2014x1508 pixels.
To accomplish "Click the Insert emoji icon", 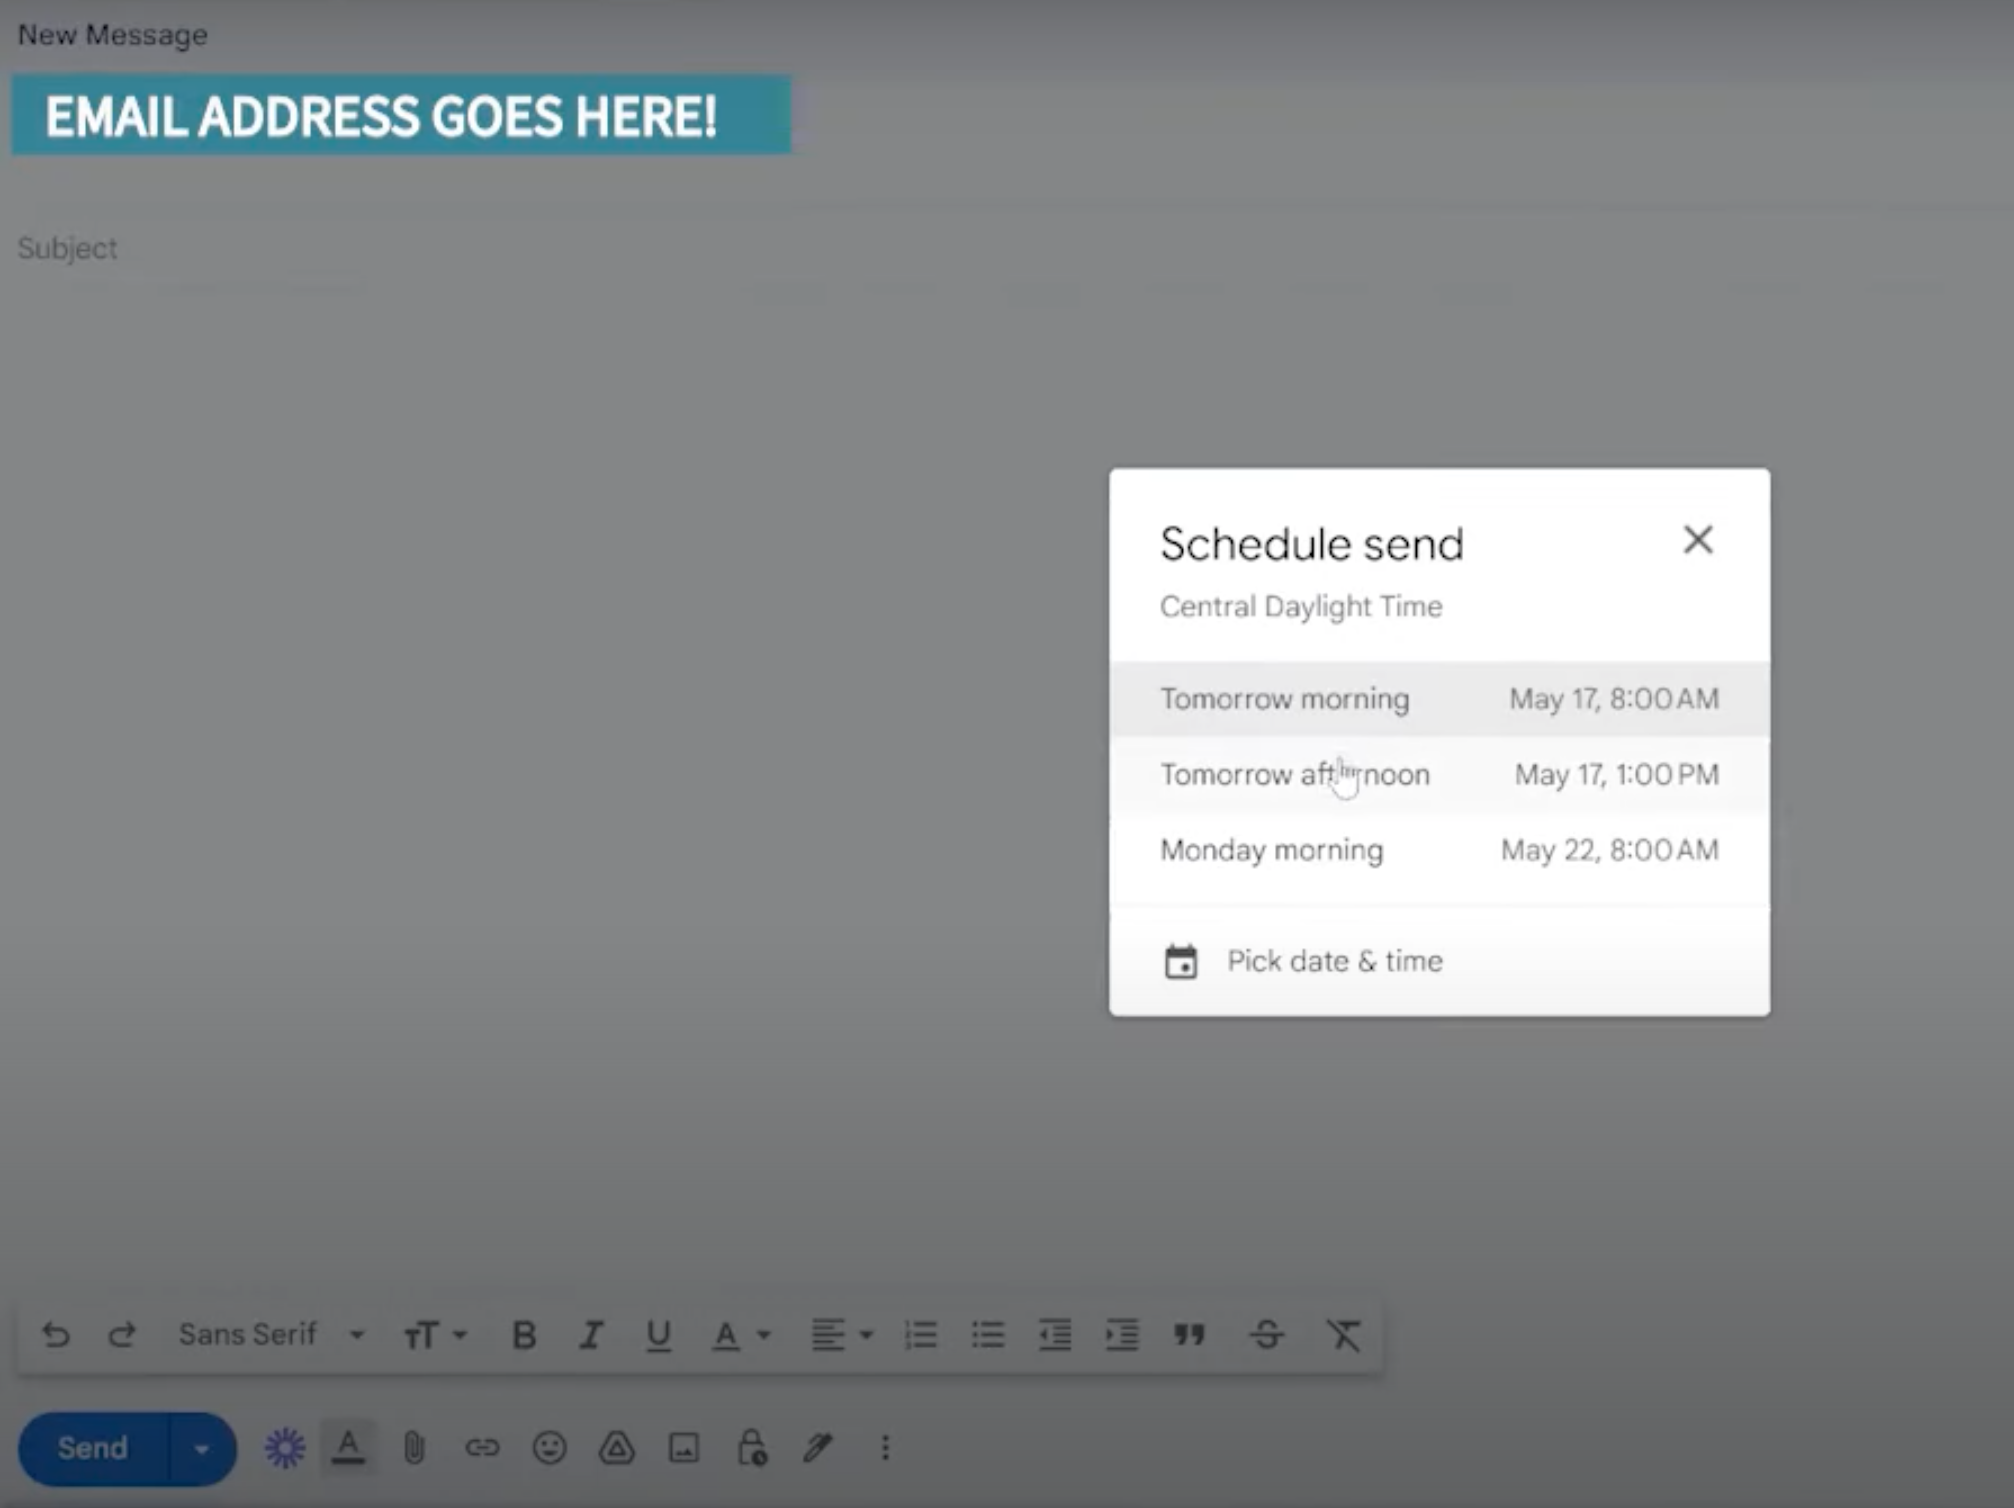I will click(x=548, y=1448).
